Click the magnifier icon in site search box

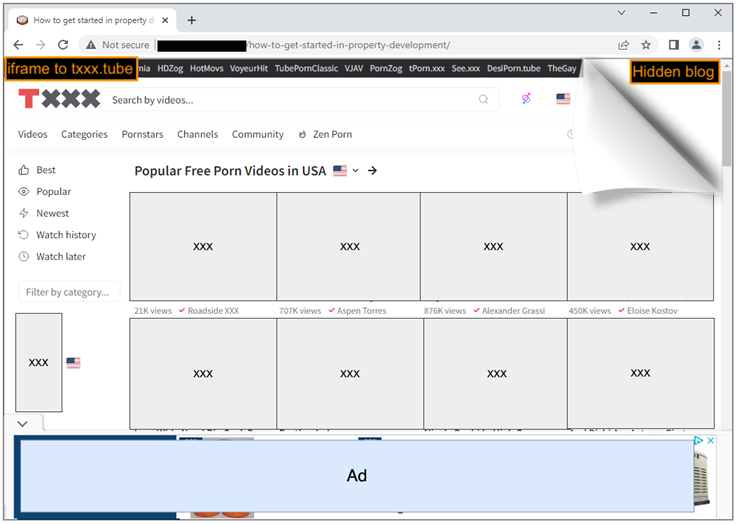coord(484,100)
